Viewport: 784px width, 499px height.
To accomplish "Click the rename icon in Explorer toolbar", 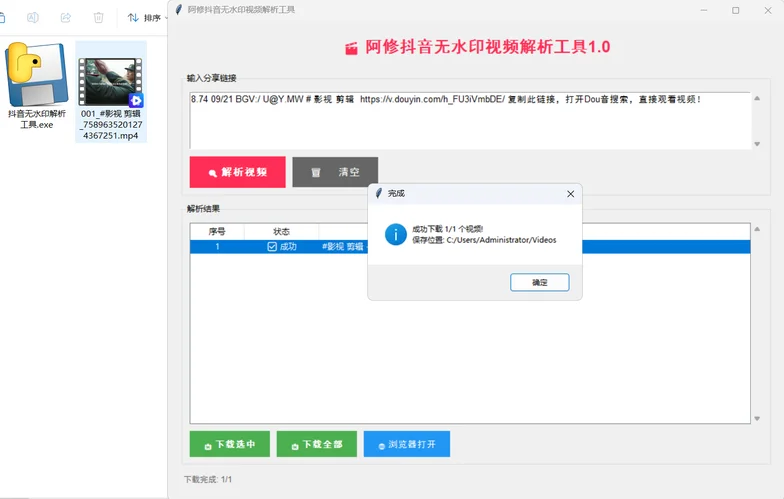I will 33,17.
